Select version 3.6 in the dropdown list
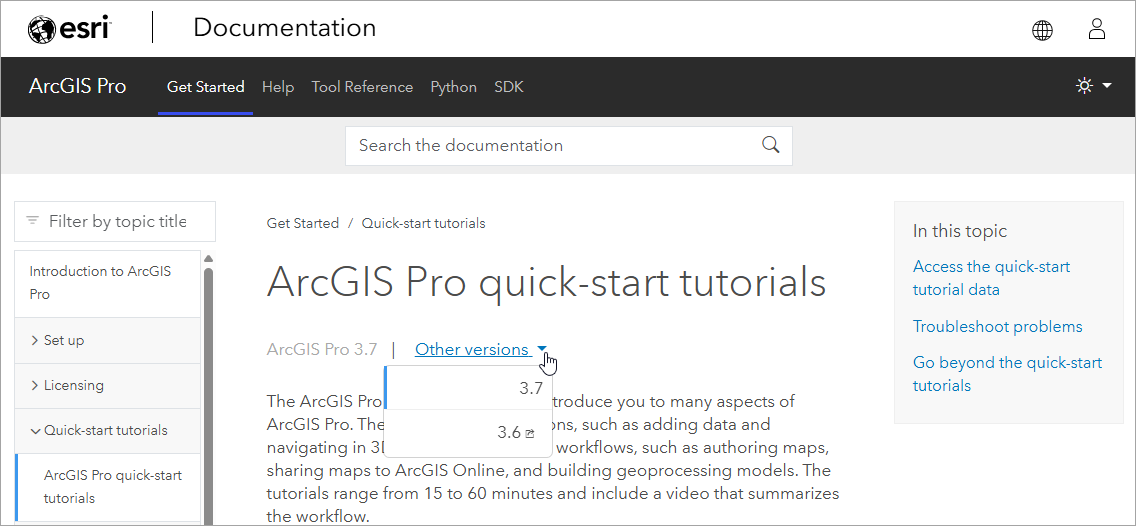Image resolution: width=1136 pixels, height=526 pixels. [x=468, y=433]
